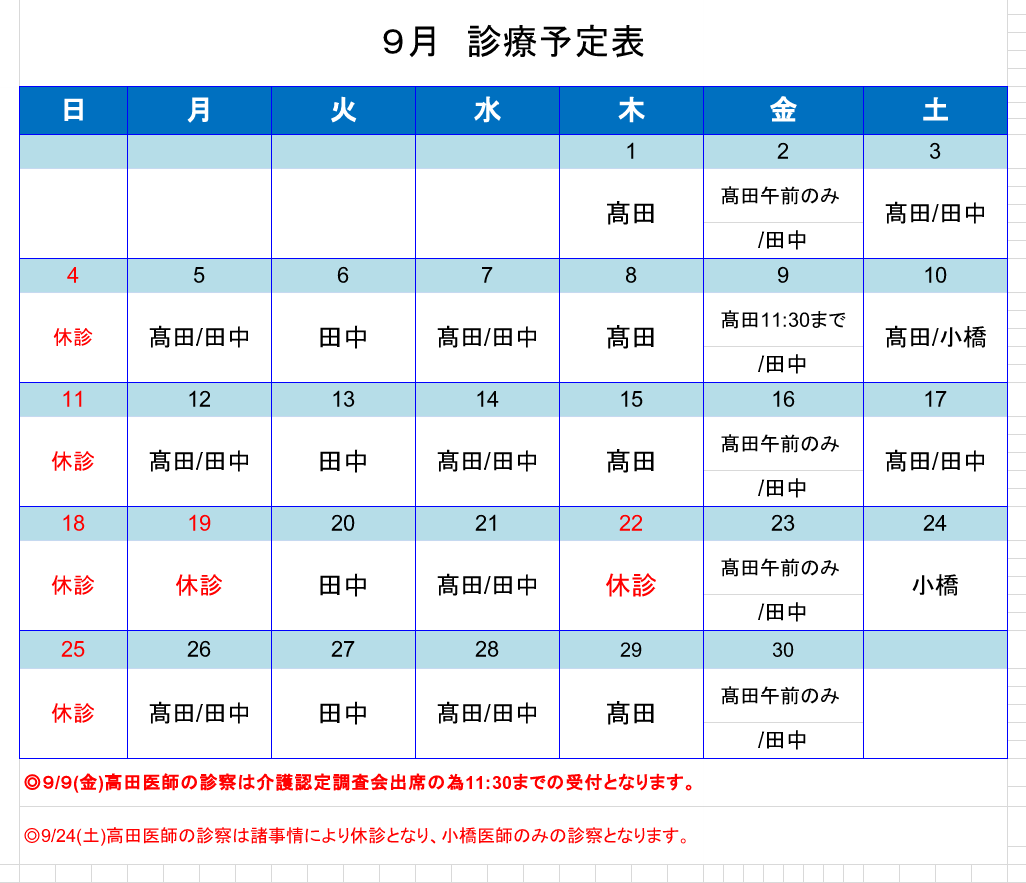Click date cell 12

tap(200, 400)
